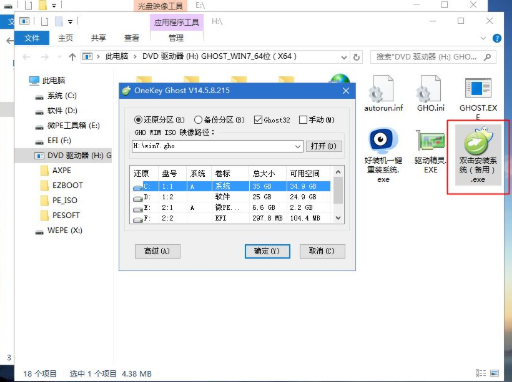Open the 管理 ribbon tab
This screenshot has width=512, height=382.
pyautogui.click(x=176, y=38)
